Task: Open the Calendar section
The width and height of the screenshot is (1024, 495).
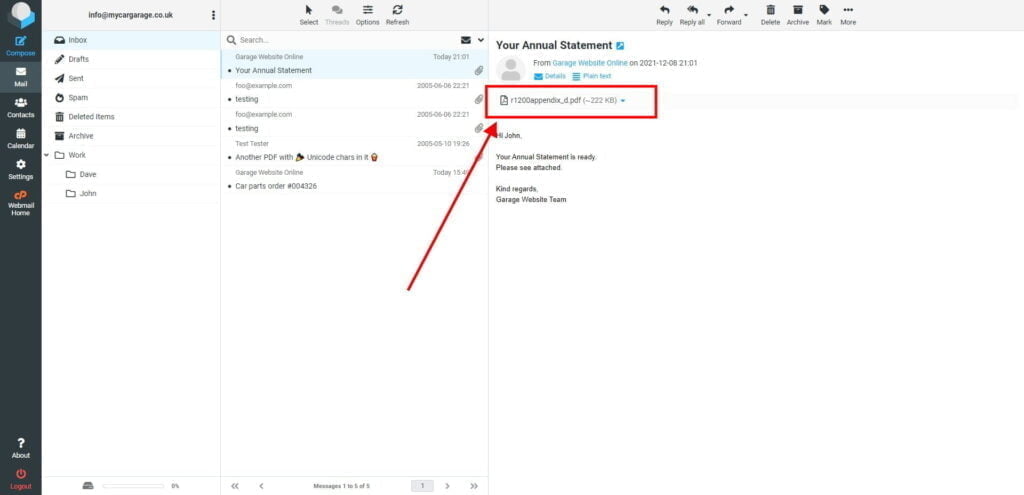Action: (x=20, y=138)
